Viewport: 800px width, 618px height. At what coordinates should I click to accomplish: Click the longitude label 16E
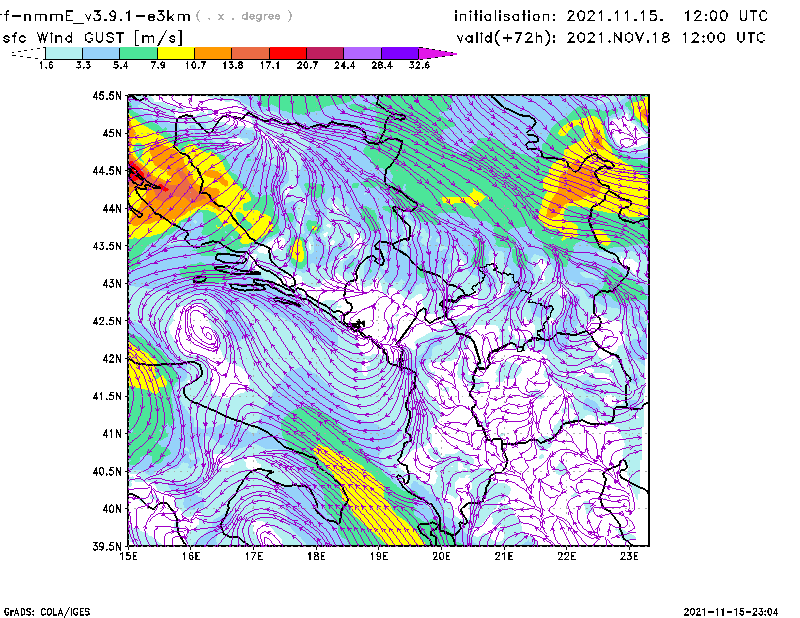tap(191, 556)
